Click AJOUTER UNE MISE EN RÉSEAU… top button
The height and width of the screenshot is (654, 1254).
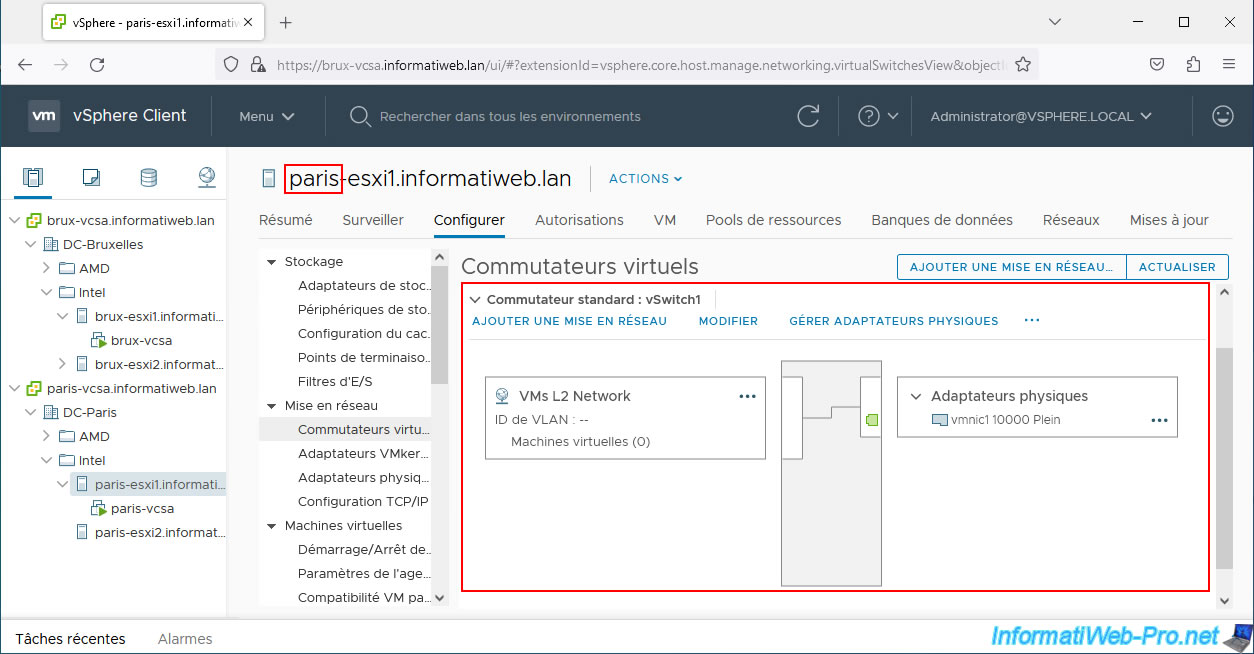(1012, 267)
